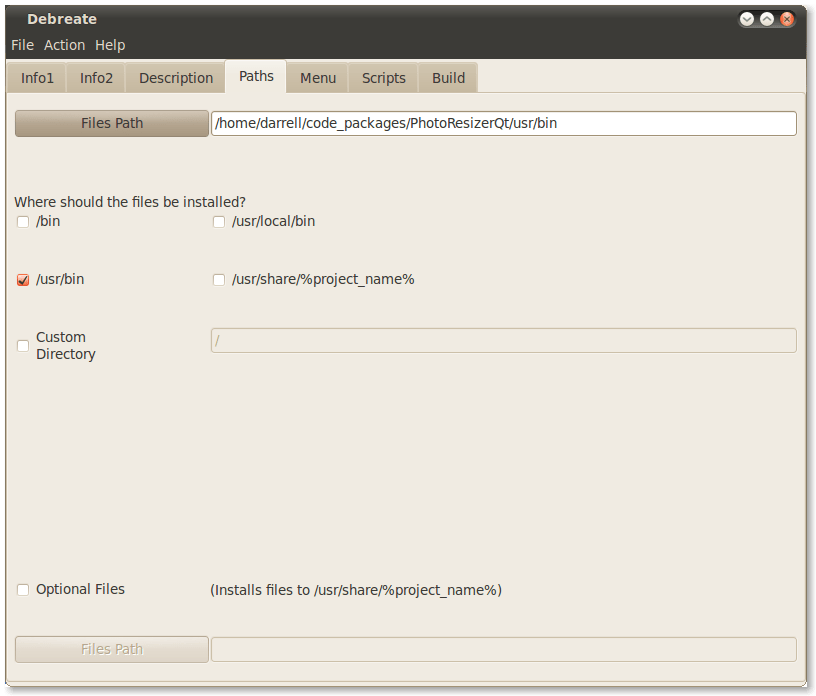816x696 pixels.
Task: Uncheck the /usr/bin checkbox
Action: [23, 280]
